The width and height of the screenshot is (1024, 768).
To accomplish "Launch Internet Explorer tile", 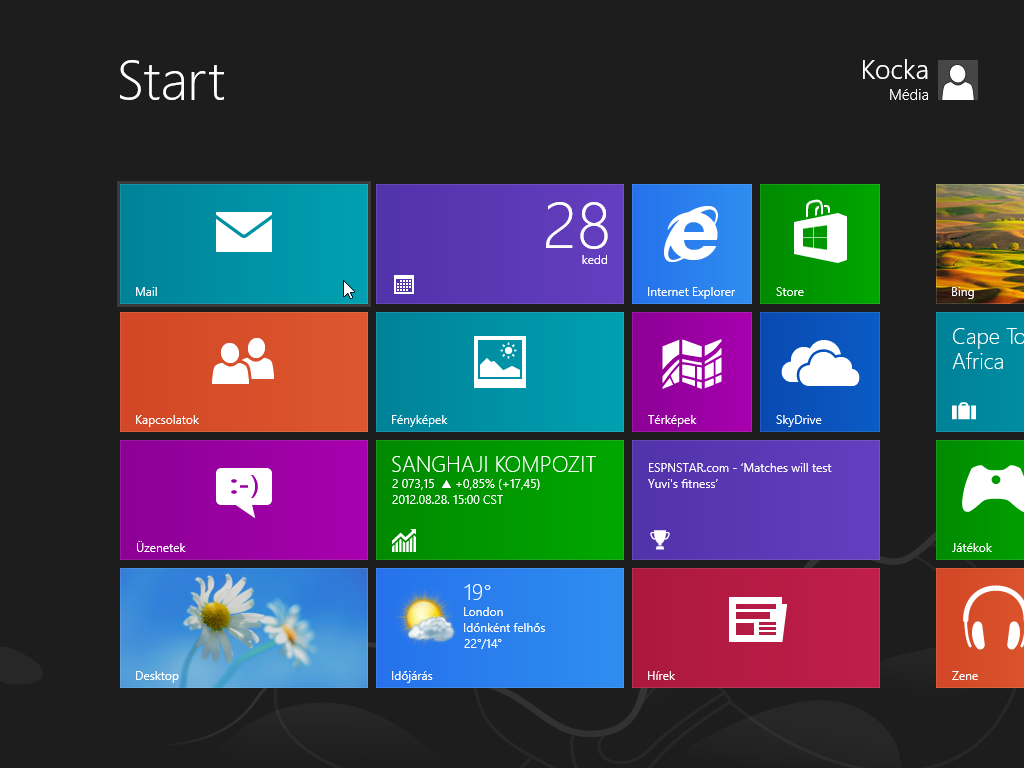I will pyautogui.click(x=692, y=243).
